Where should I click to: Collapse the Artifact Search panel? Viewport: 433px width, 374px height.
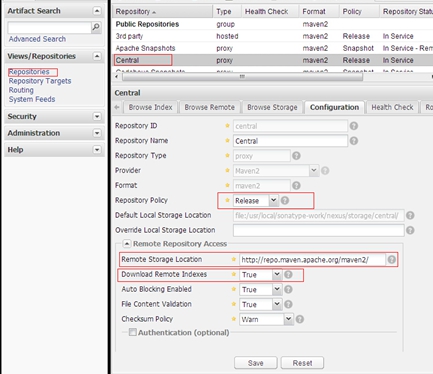[x=97, y=11]
